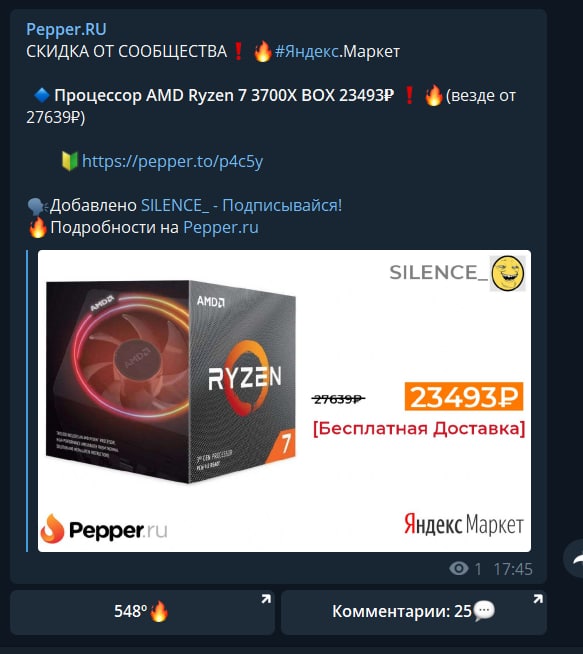Click the SILENCE_ trollface avatar

(507, 273)
